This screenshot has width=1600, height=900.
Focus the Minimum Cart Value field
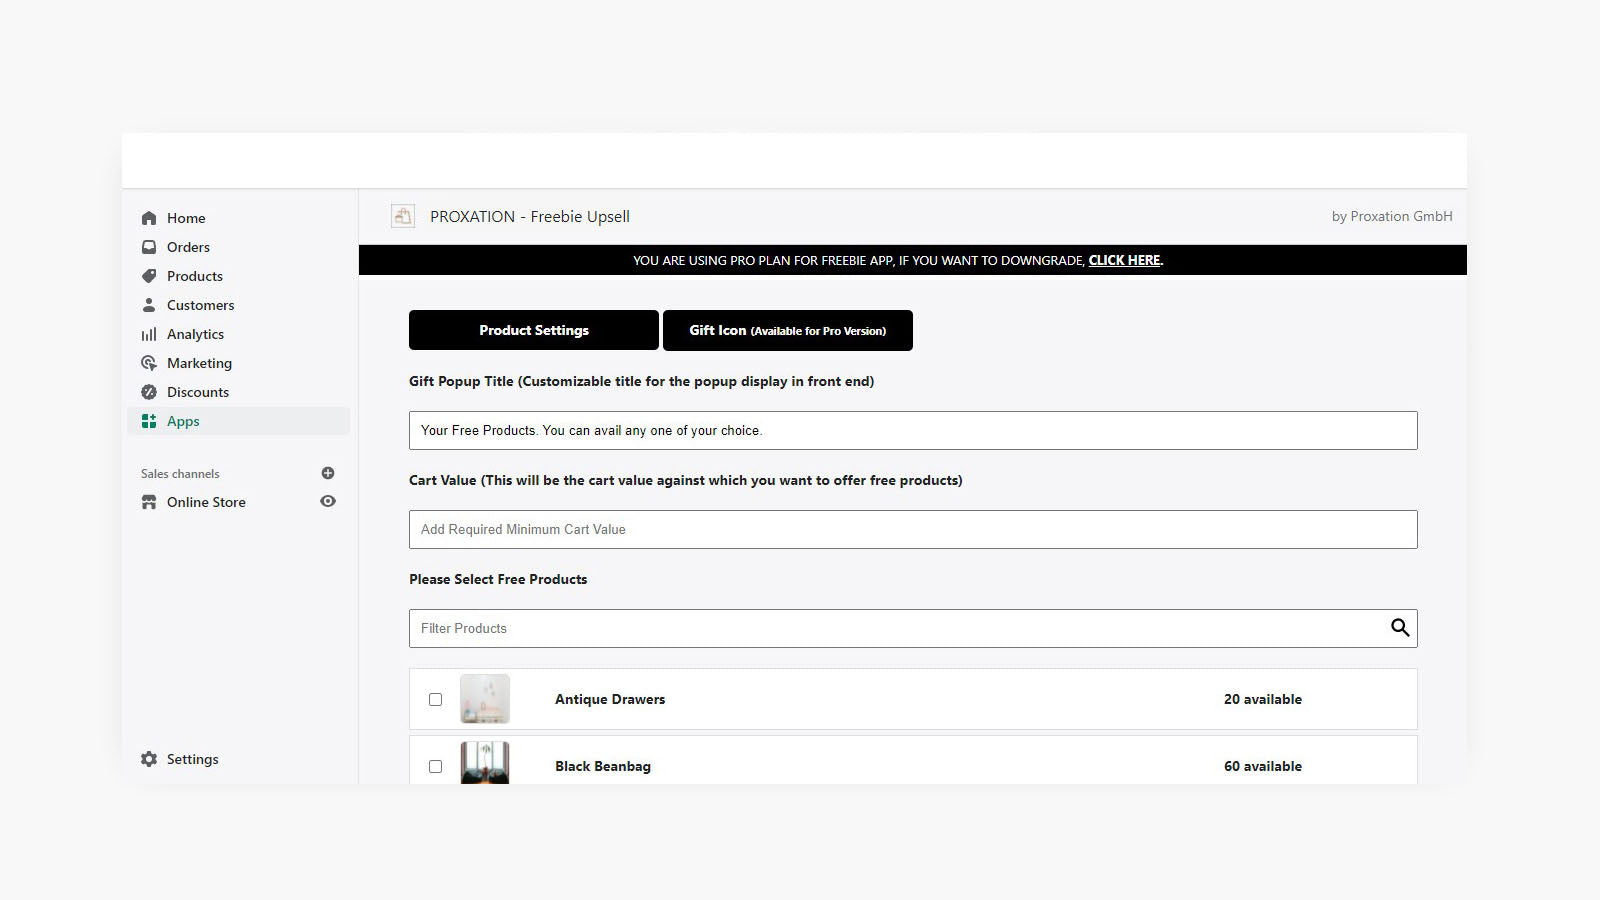pyautogui.click(x=913, y=529)
